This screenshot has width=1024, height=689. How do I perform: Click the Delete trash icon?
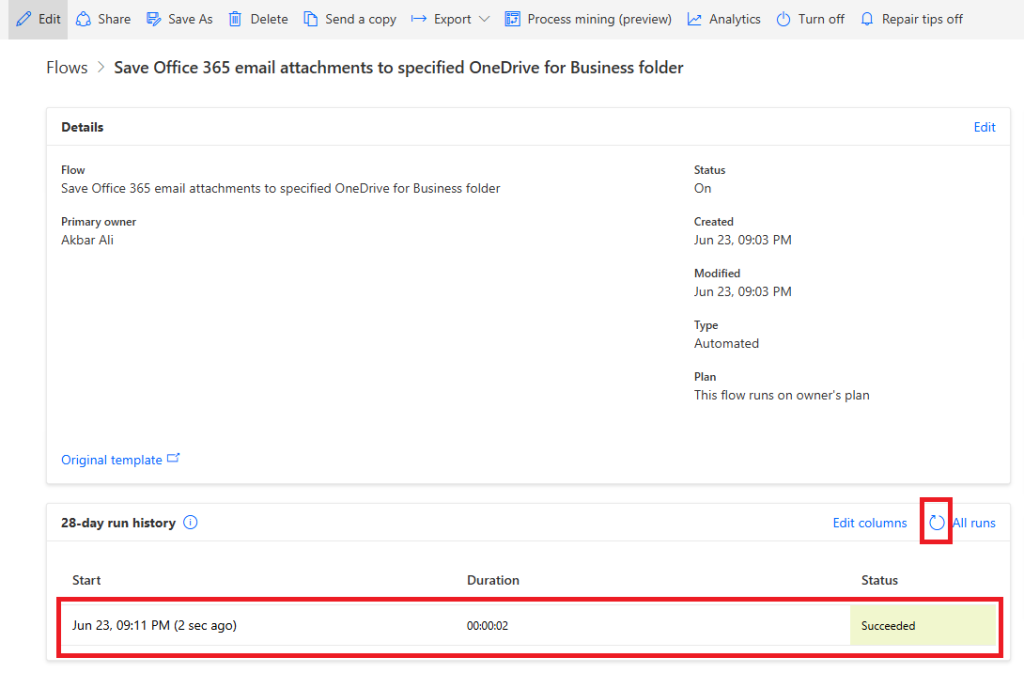(235, 19)
